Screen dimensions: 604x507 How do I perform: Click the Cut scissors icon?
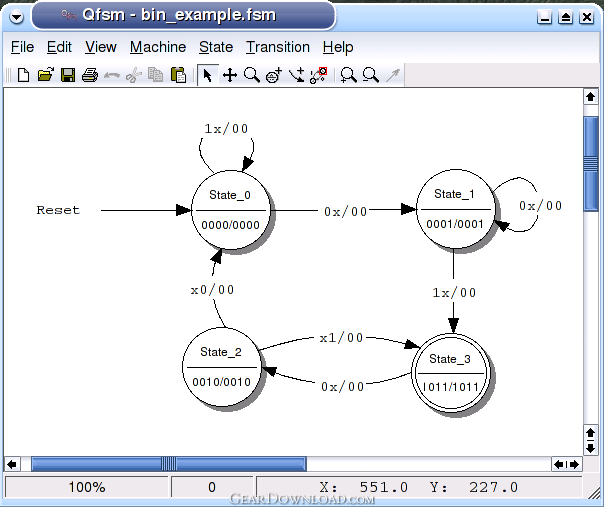click(134, 75)
